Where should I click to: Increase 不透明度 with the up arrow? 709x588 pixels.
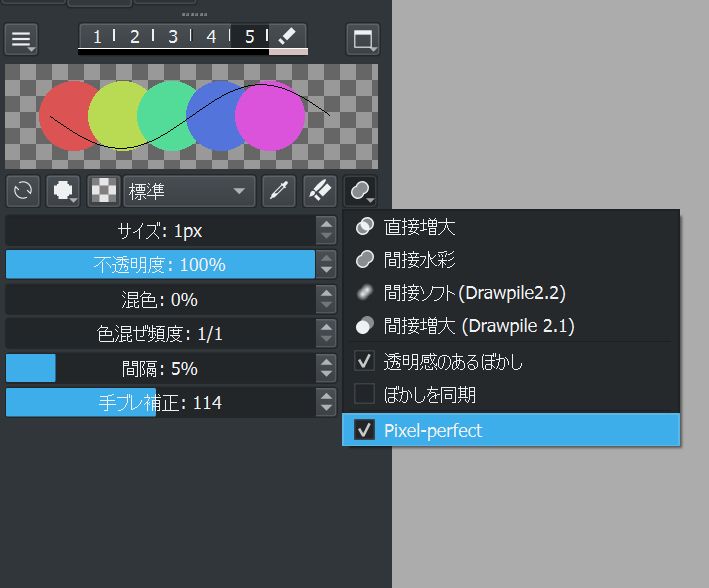326,258
